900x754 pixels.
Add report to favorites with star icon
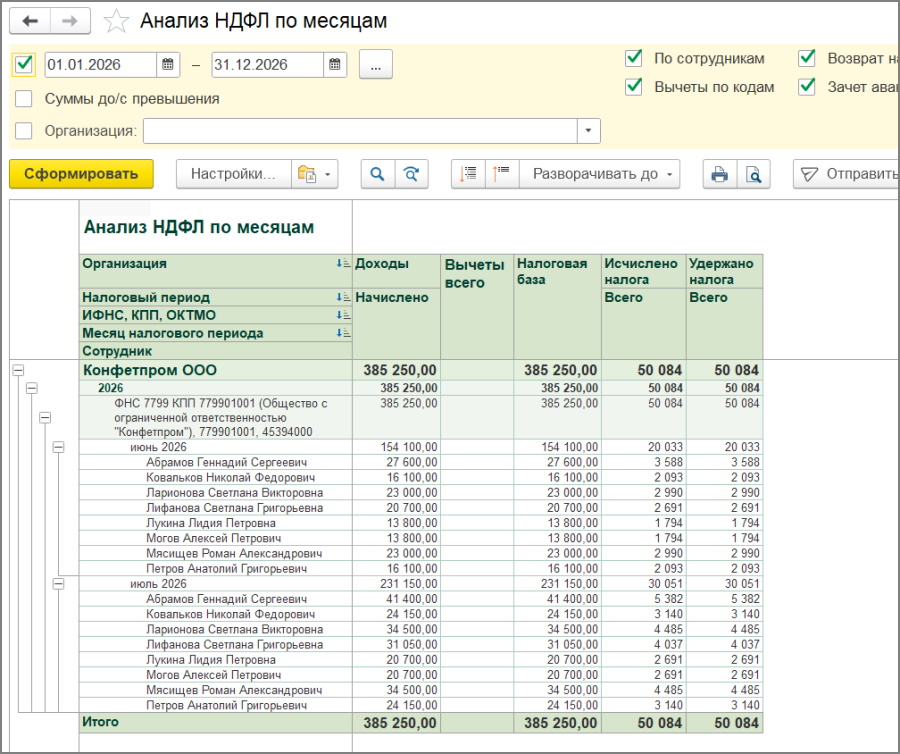[x=117, y=21]
